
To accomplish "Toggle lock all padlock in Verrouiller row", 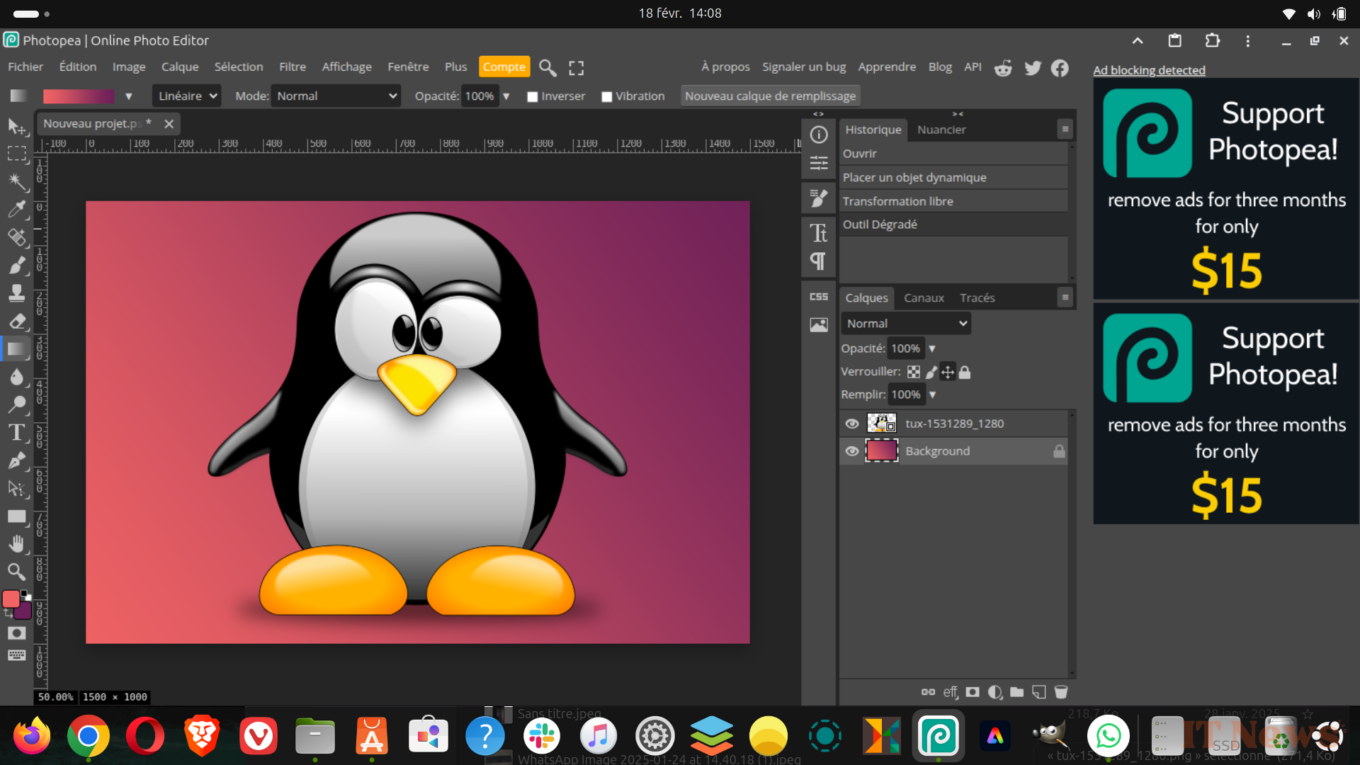I will [x=965, y=372].
